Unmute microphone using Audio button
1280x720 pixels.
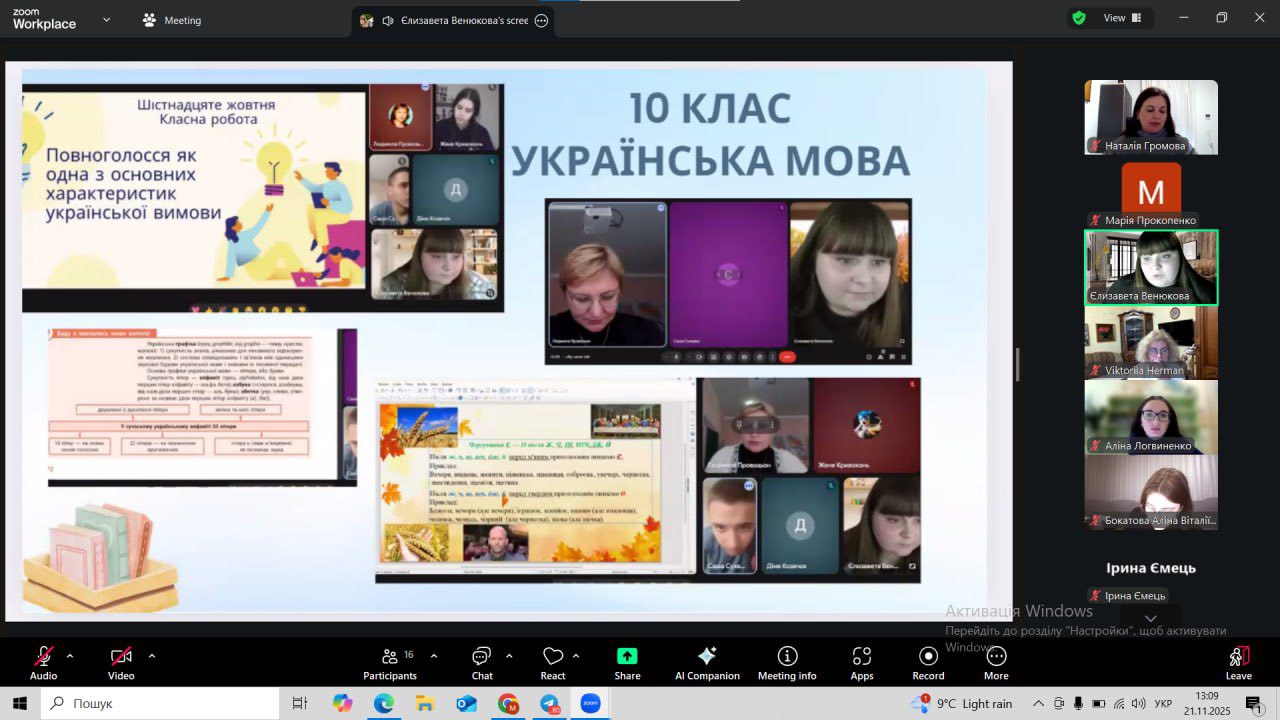pos(43,662)
